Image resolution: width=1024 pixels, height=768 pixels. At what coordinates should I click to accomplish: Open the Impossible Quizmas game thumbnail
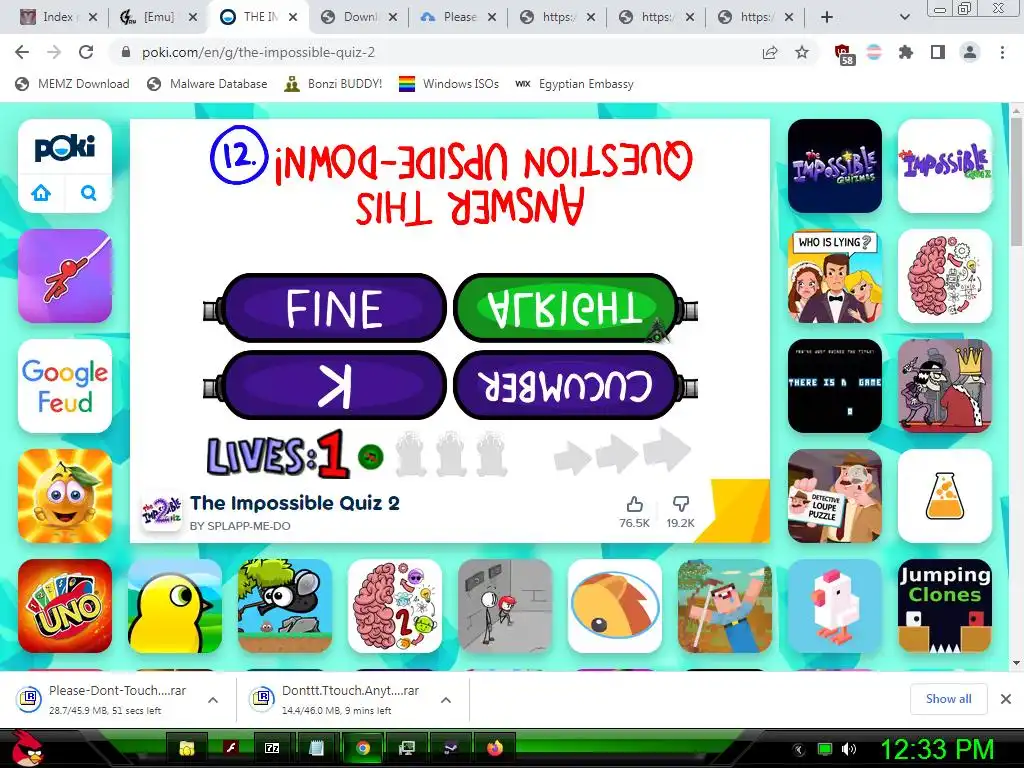pyautogui.click(x=835, y=166)
